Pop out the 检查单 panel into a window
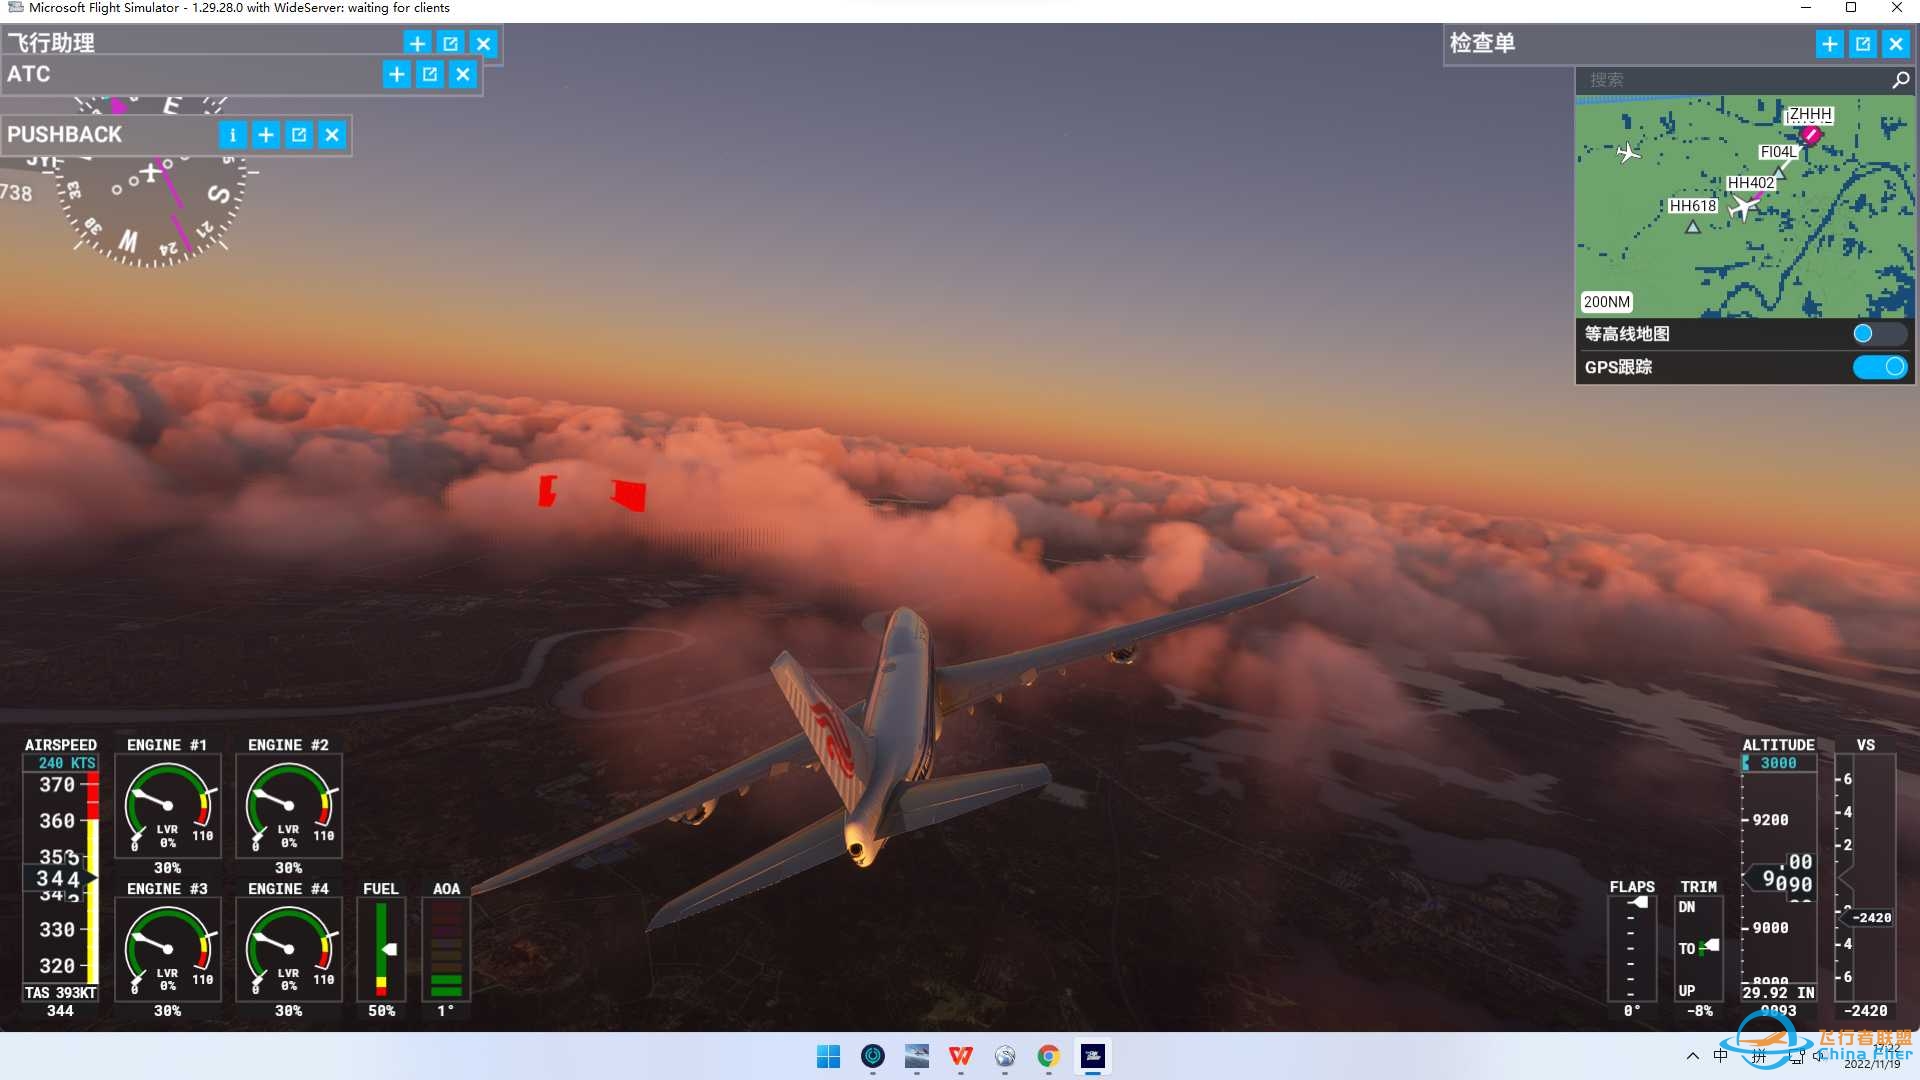This screenshot has height=1080, width=1920. point(1862,44)
